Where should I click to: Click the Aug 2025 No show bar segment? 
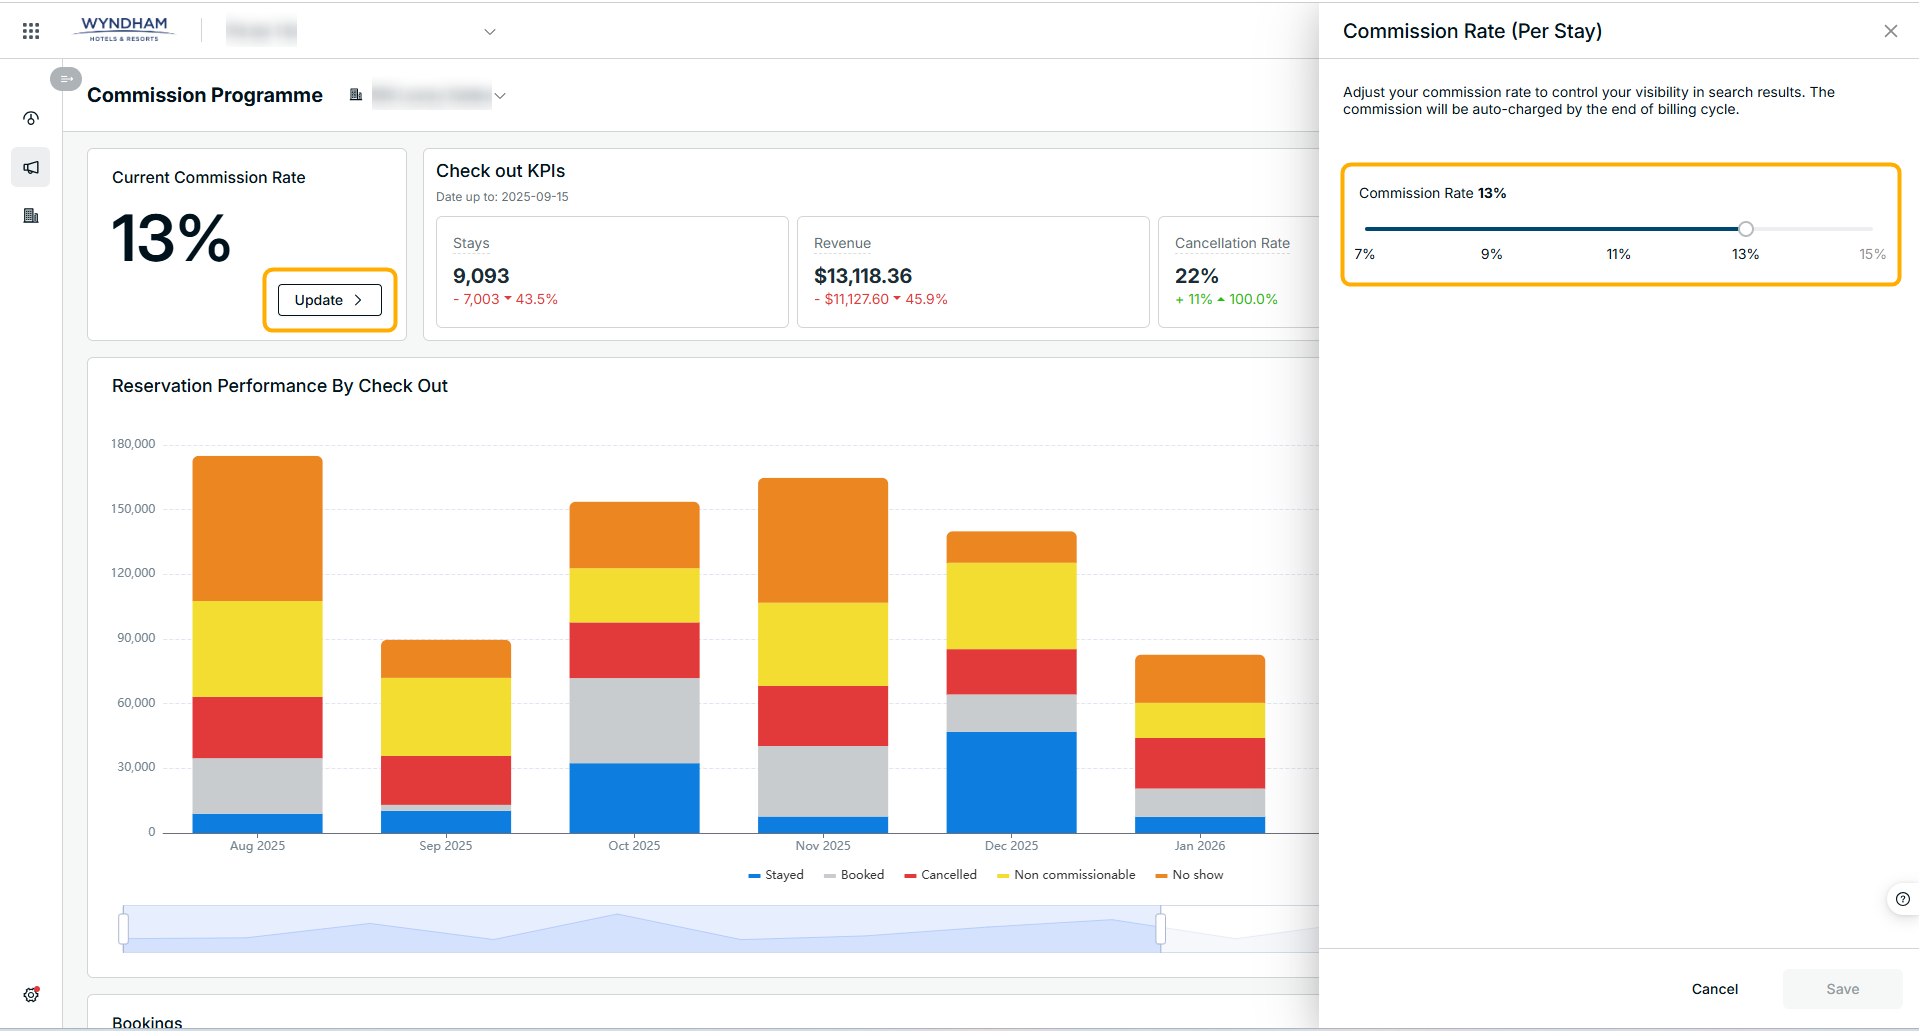click(257, 528)
